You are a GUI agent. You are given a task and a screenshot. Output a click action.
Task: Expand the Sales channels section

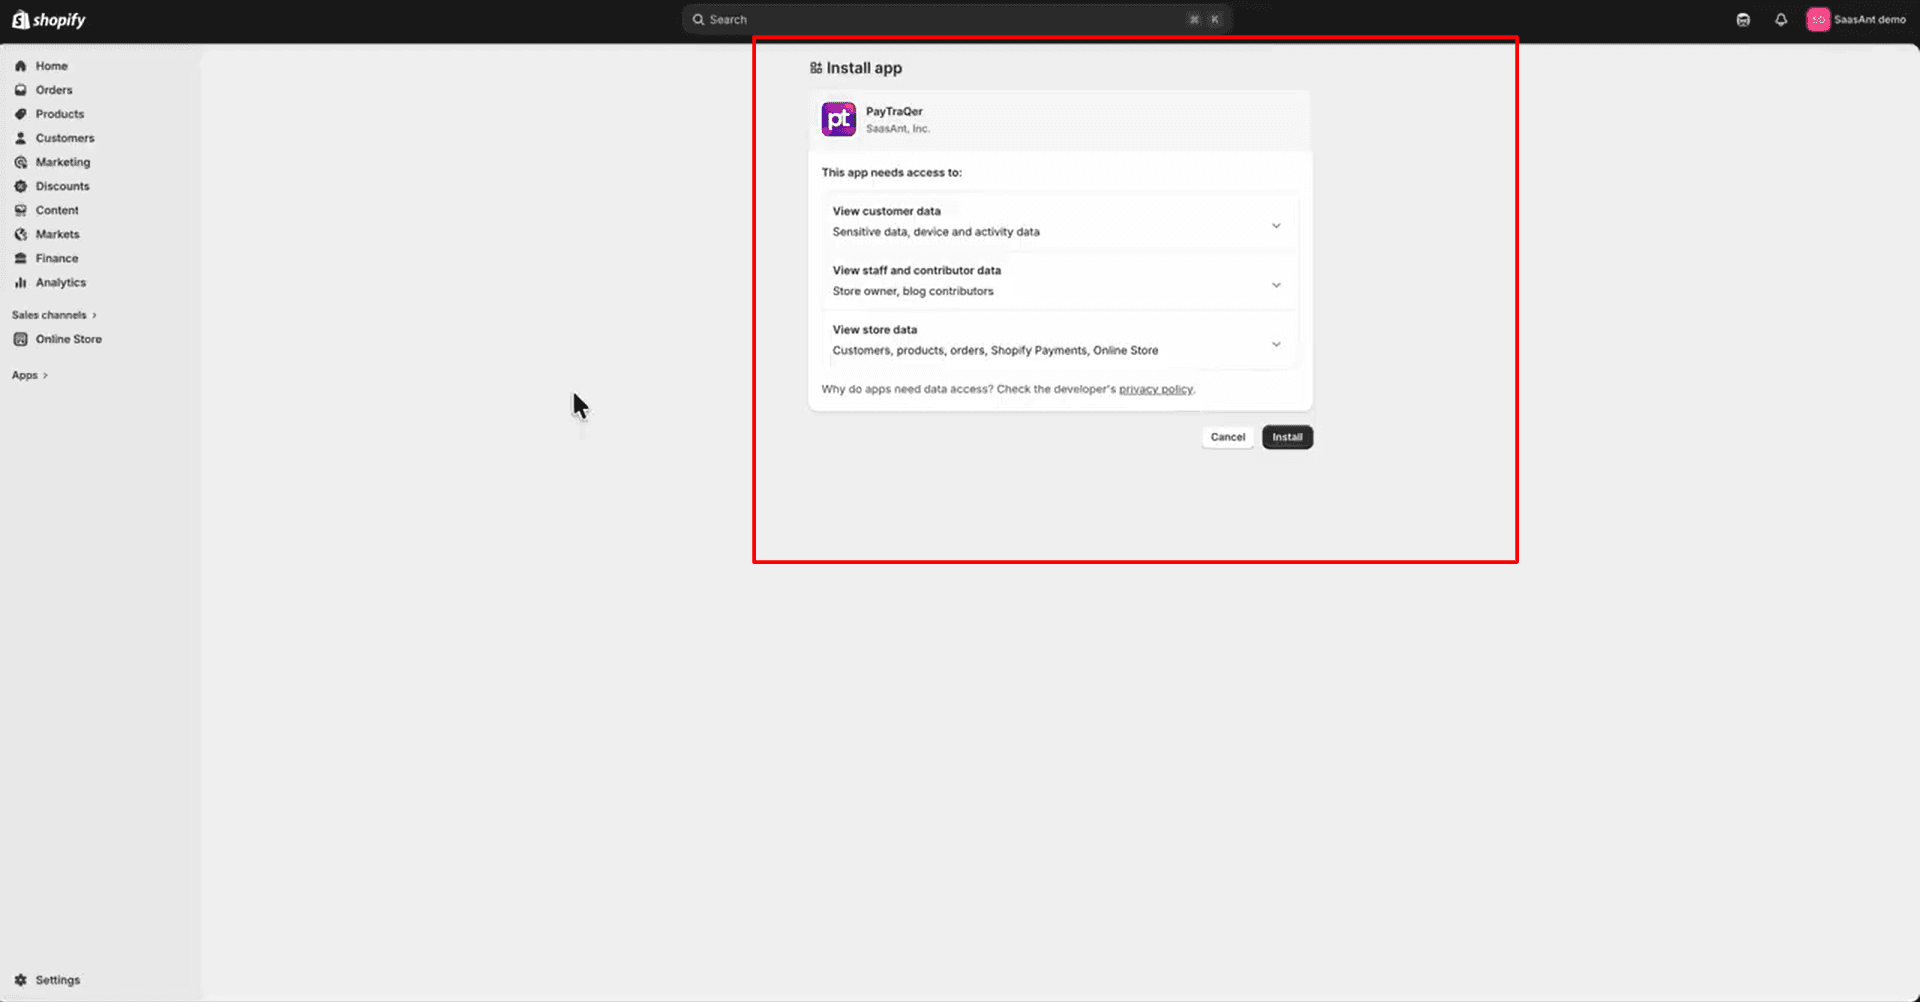pyautogui.click(x=54, y=315)
